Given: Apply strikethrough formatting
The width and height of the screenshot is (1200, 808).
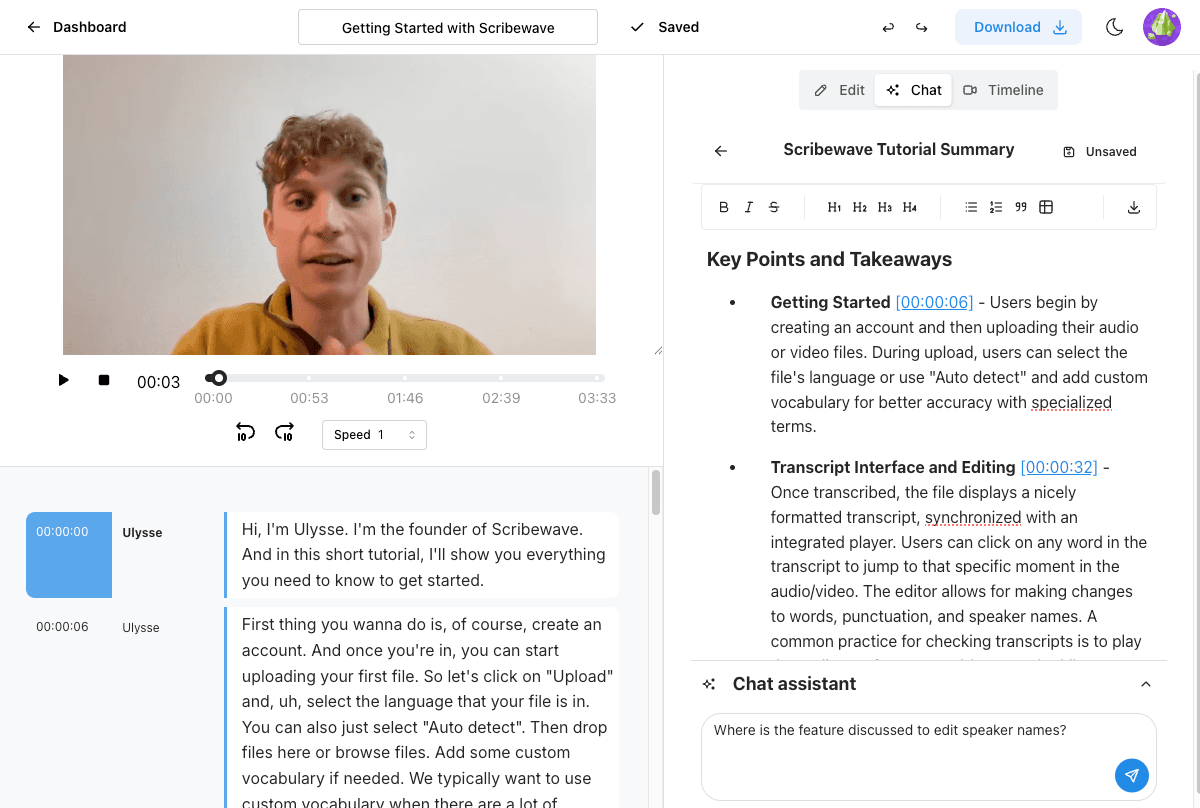Looking at the screenshot, I should [773, 207].
